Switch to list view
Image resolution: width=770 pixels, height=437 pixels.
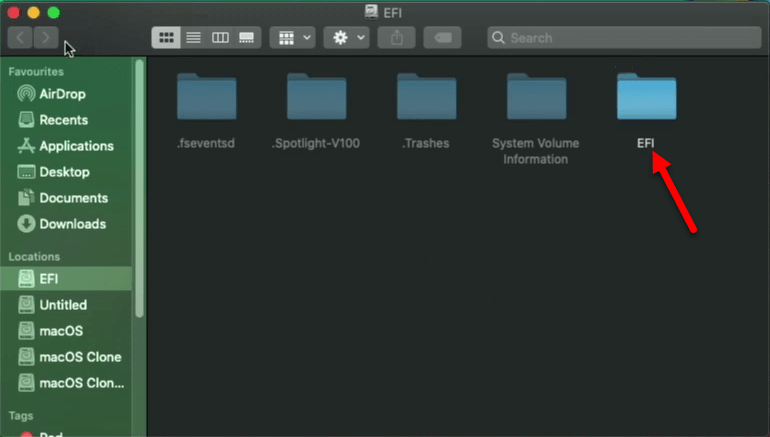click(193, 38)
